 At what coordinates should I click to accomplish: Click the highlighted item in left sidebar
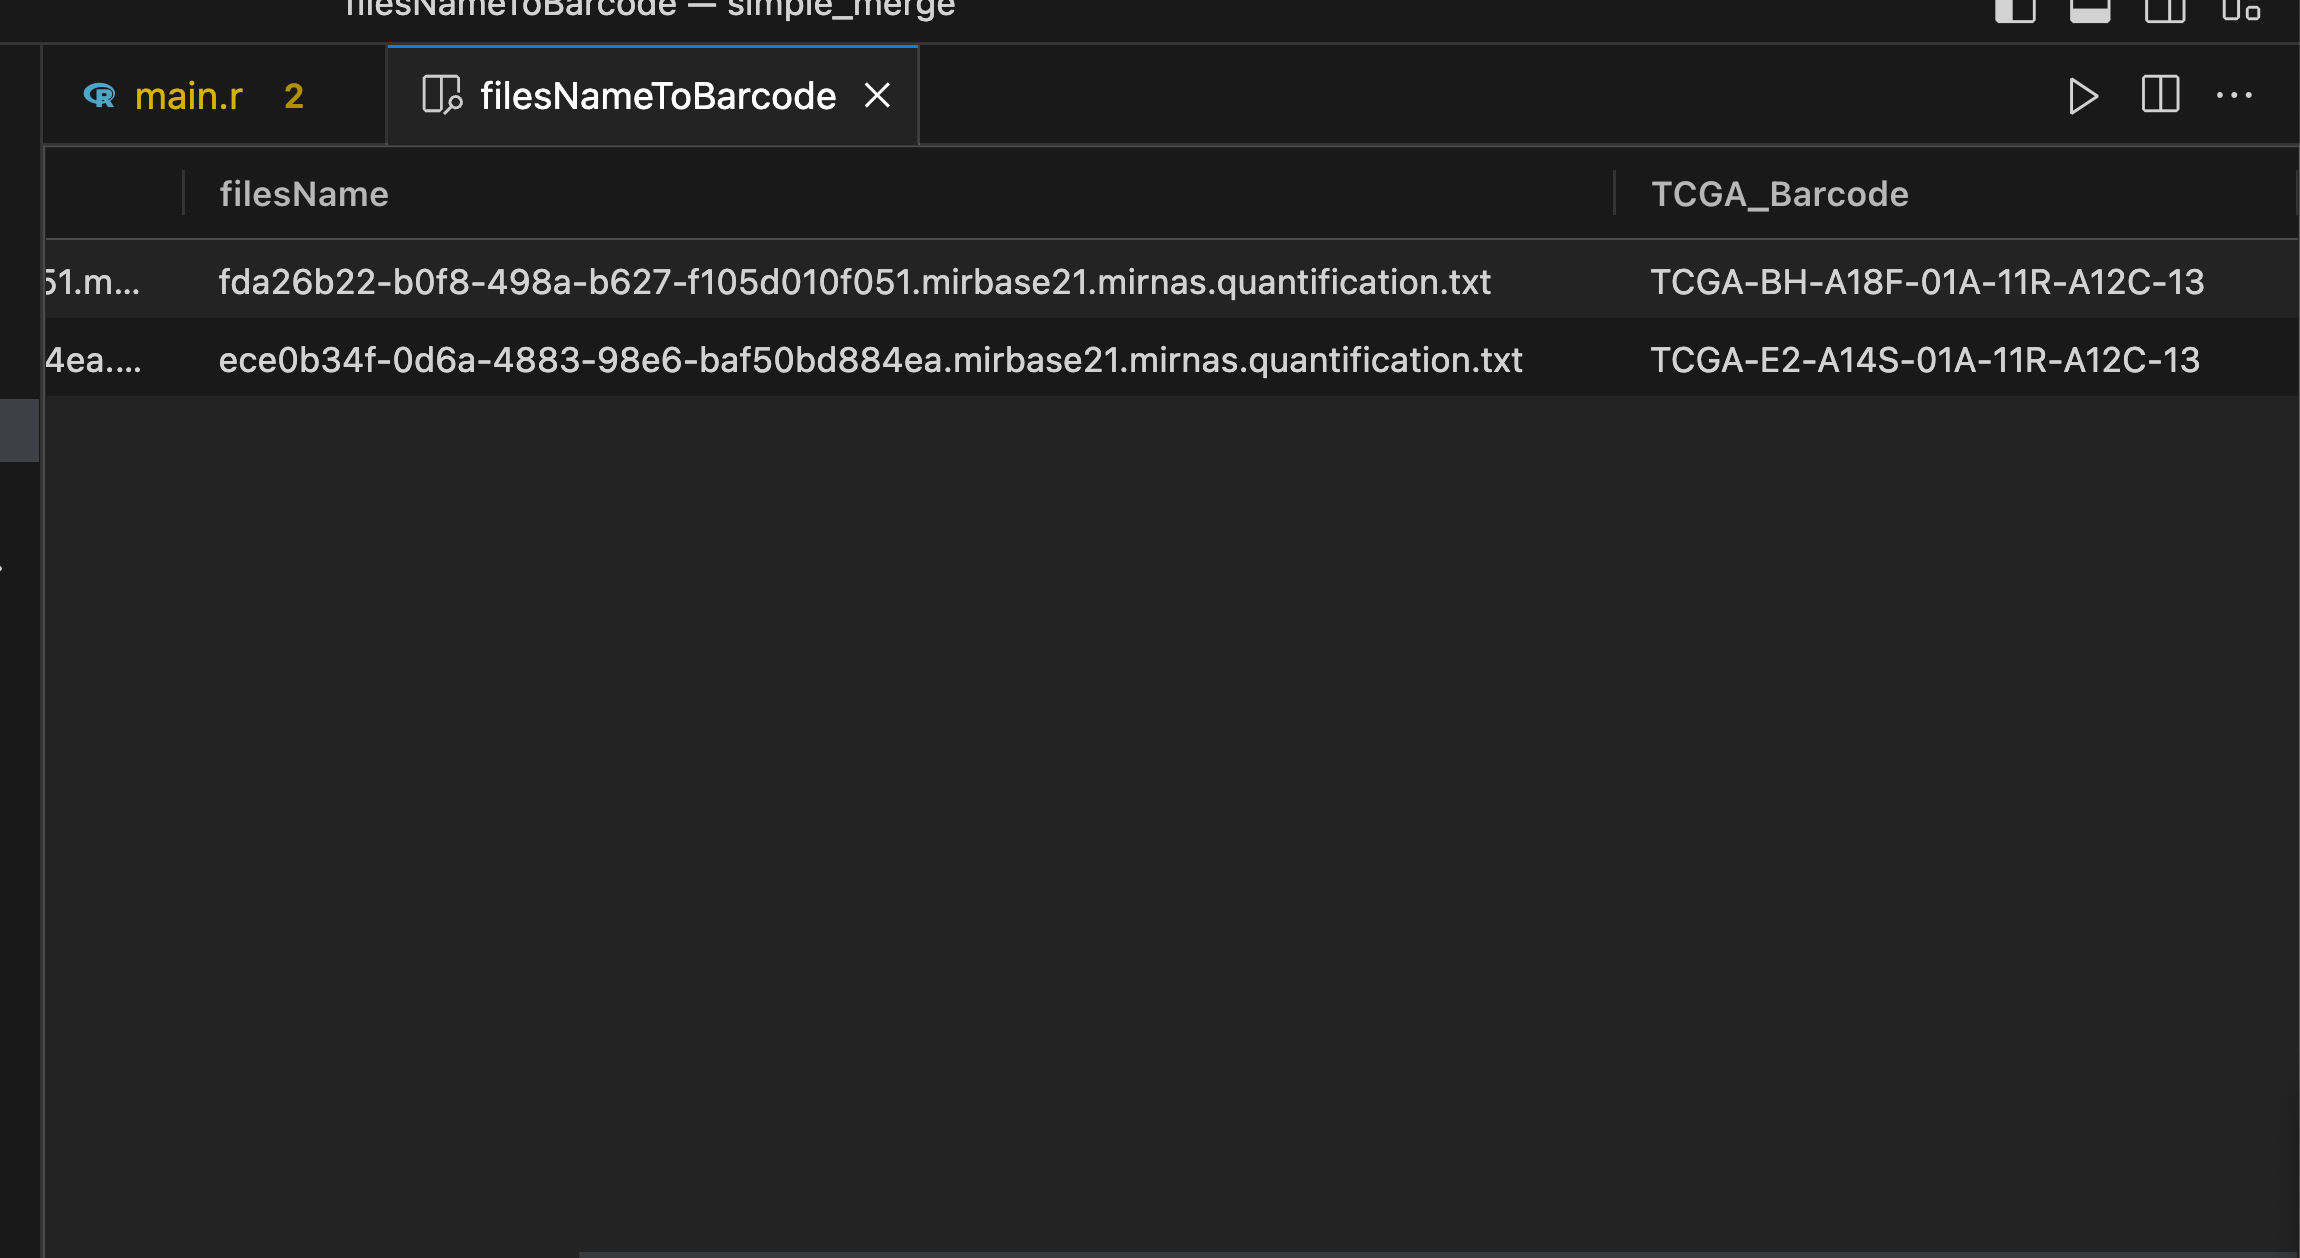19,430
